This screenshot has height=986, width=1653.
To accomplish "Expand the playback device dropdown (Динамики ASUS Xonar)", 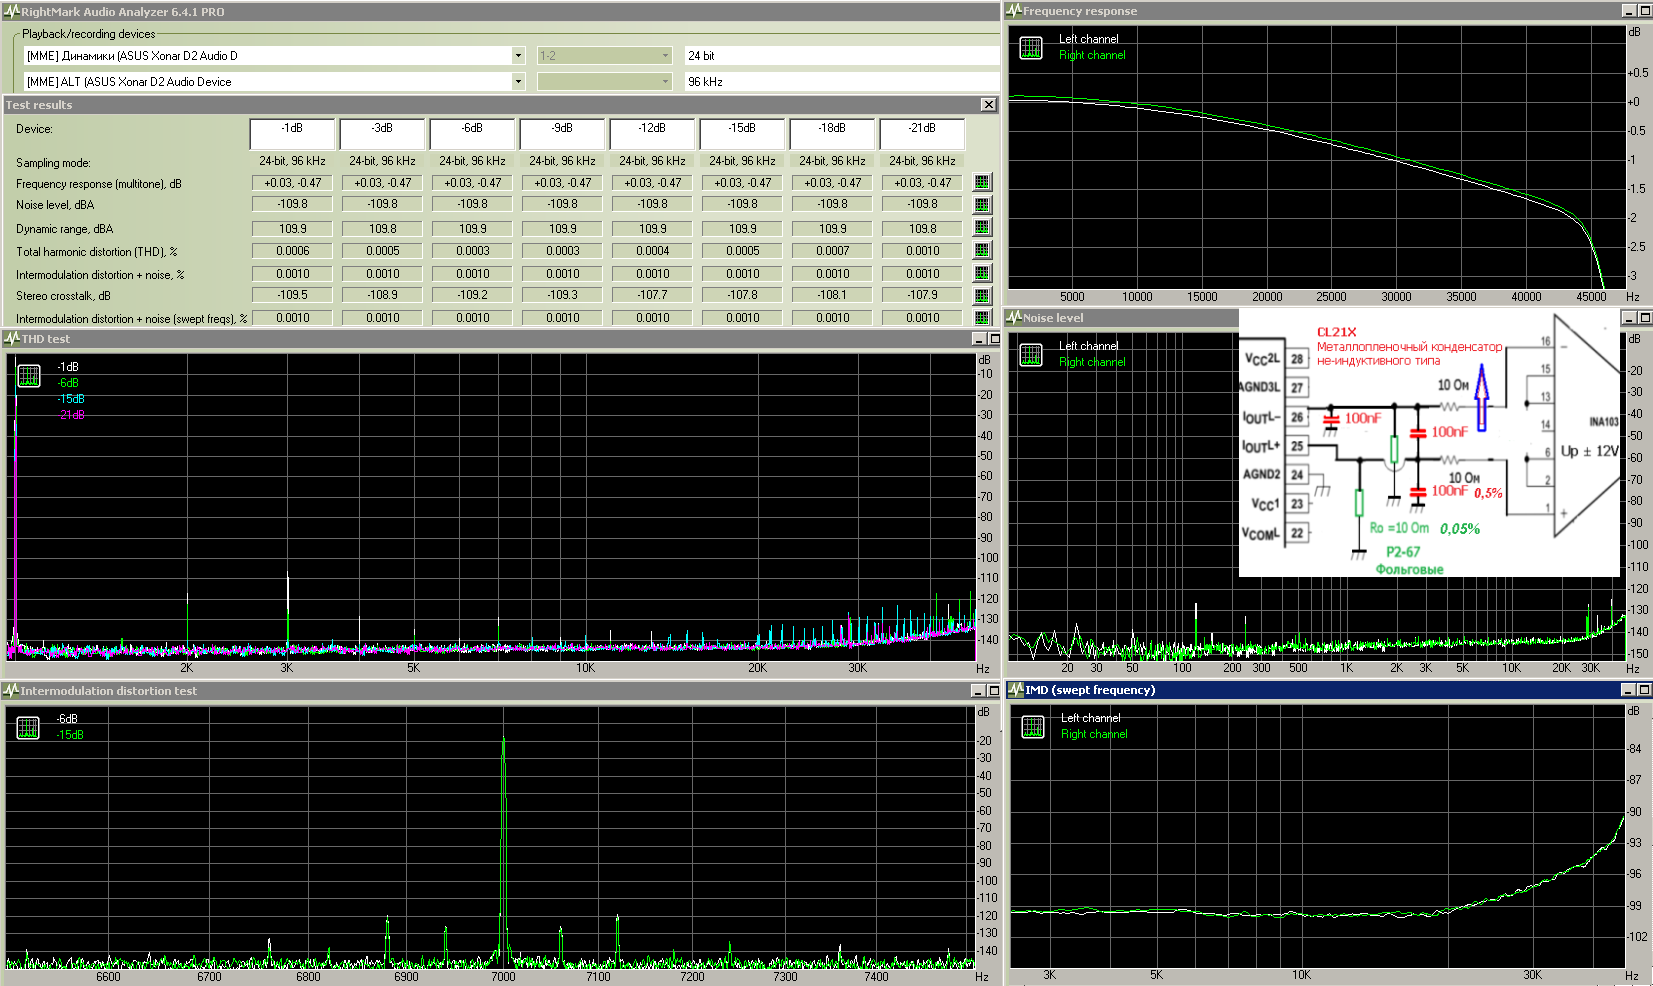I will 518,56.
